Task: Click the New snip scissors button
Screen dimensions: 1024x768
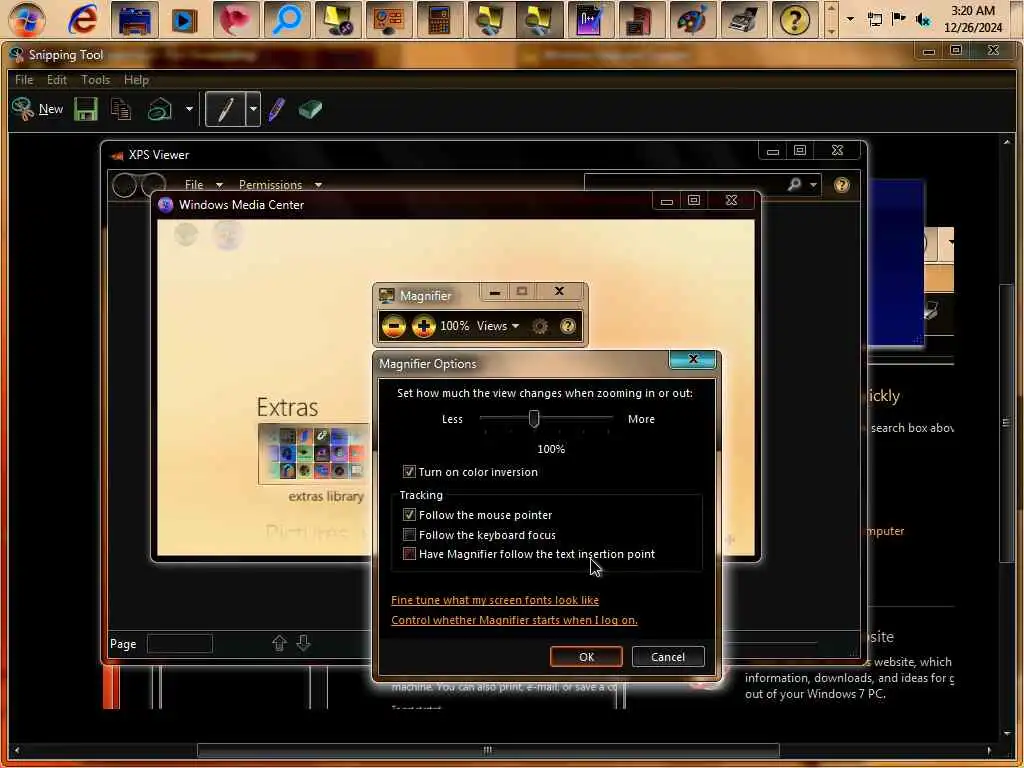Action: [38, 109]
